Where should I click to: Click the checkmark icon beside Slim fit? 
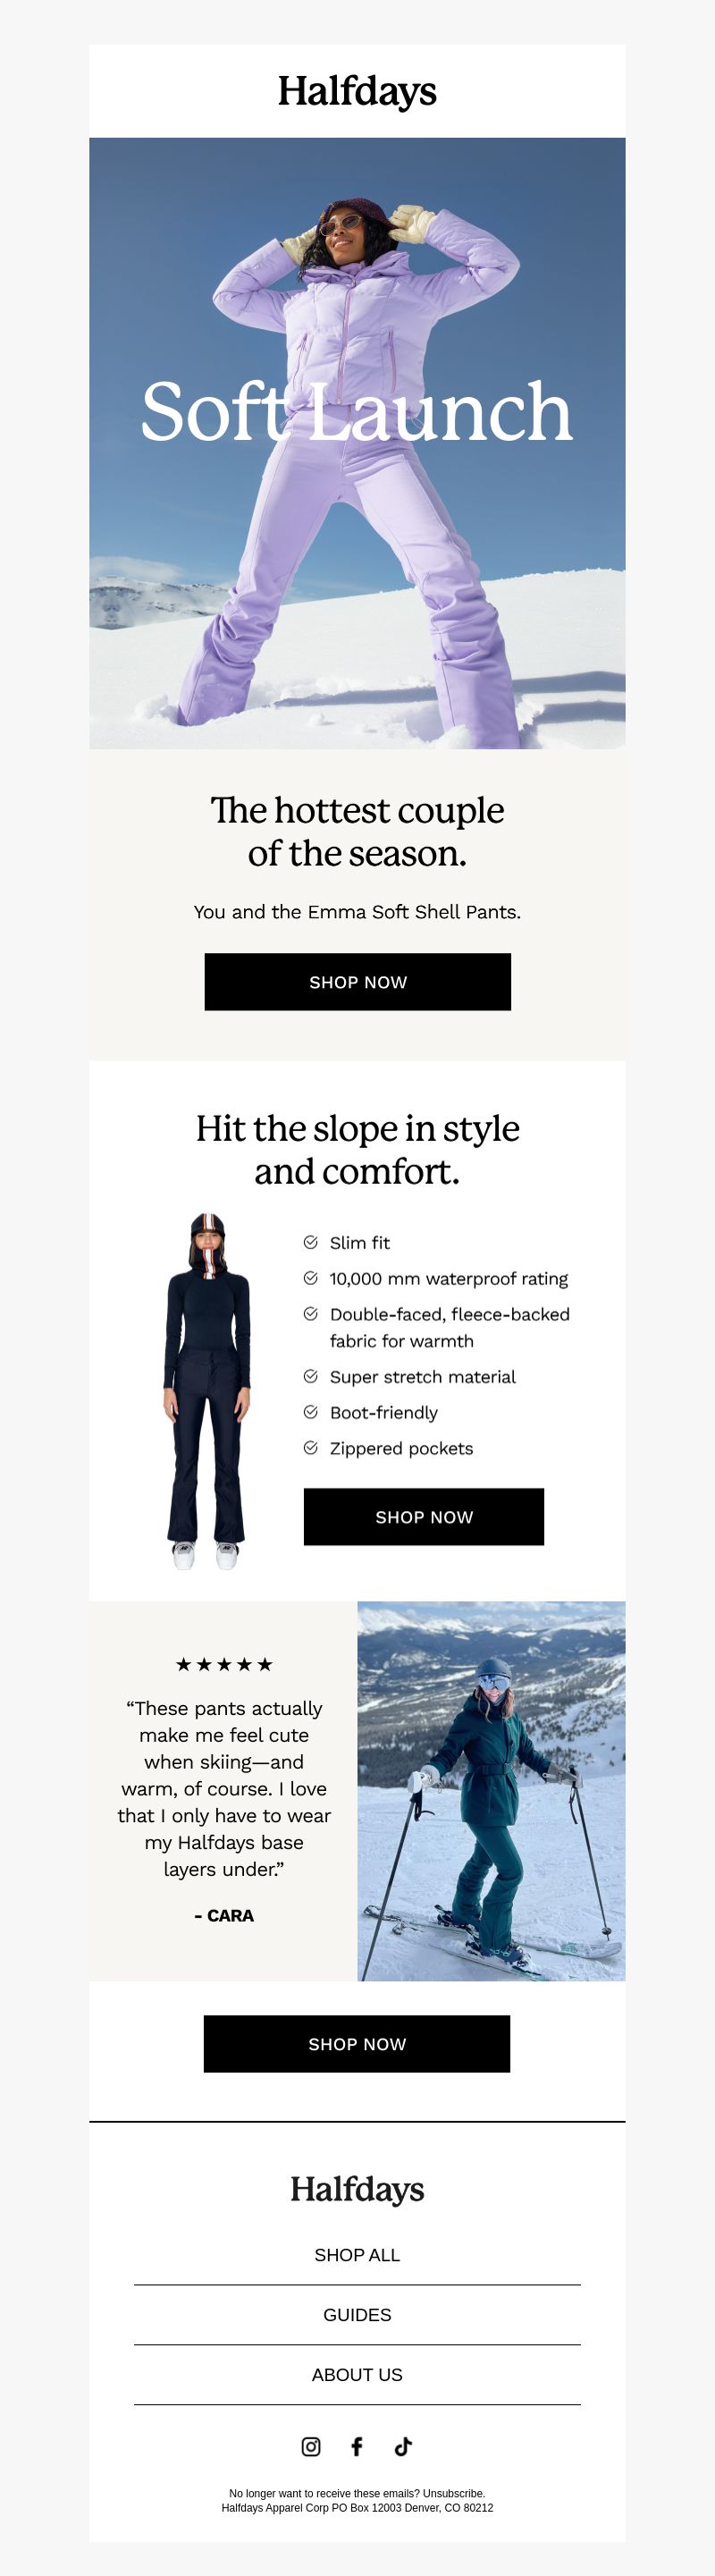point(311,1242)
